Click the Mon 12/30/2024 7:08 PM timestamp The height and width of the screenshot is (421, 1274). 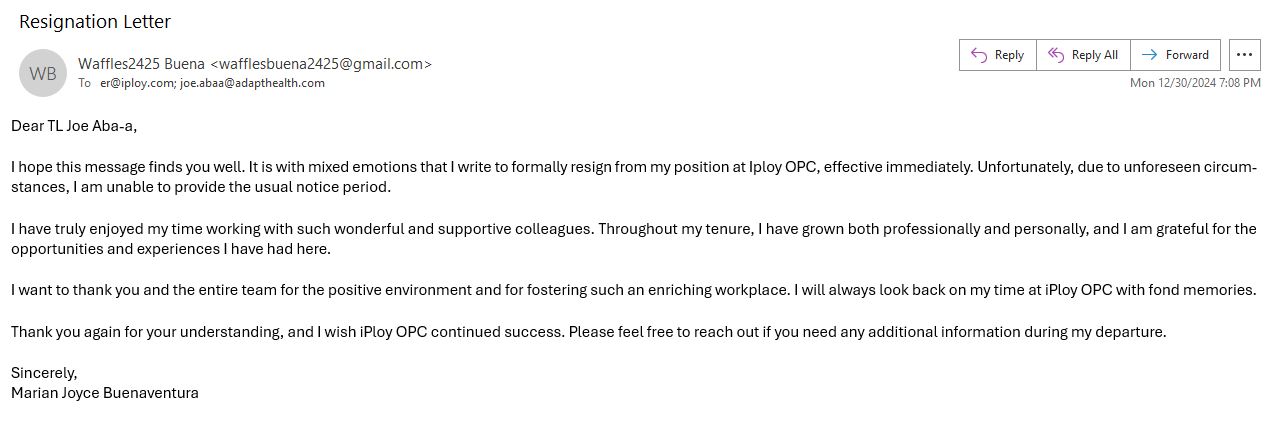point(1194,83)
